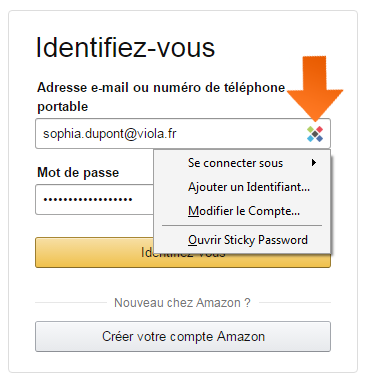Screen dimensions: 365x379
Task: Click the separator line in context menu
Action: pos(242,226)
